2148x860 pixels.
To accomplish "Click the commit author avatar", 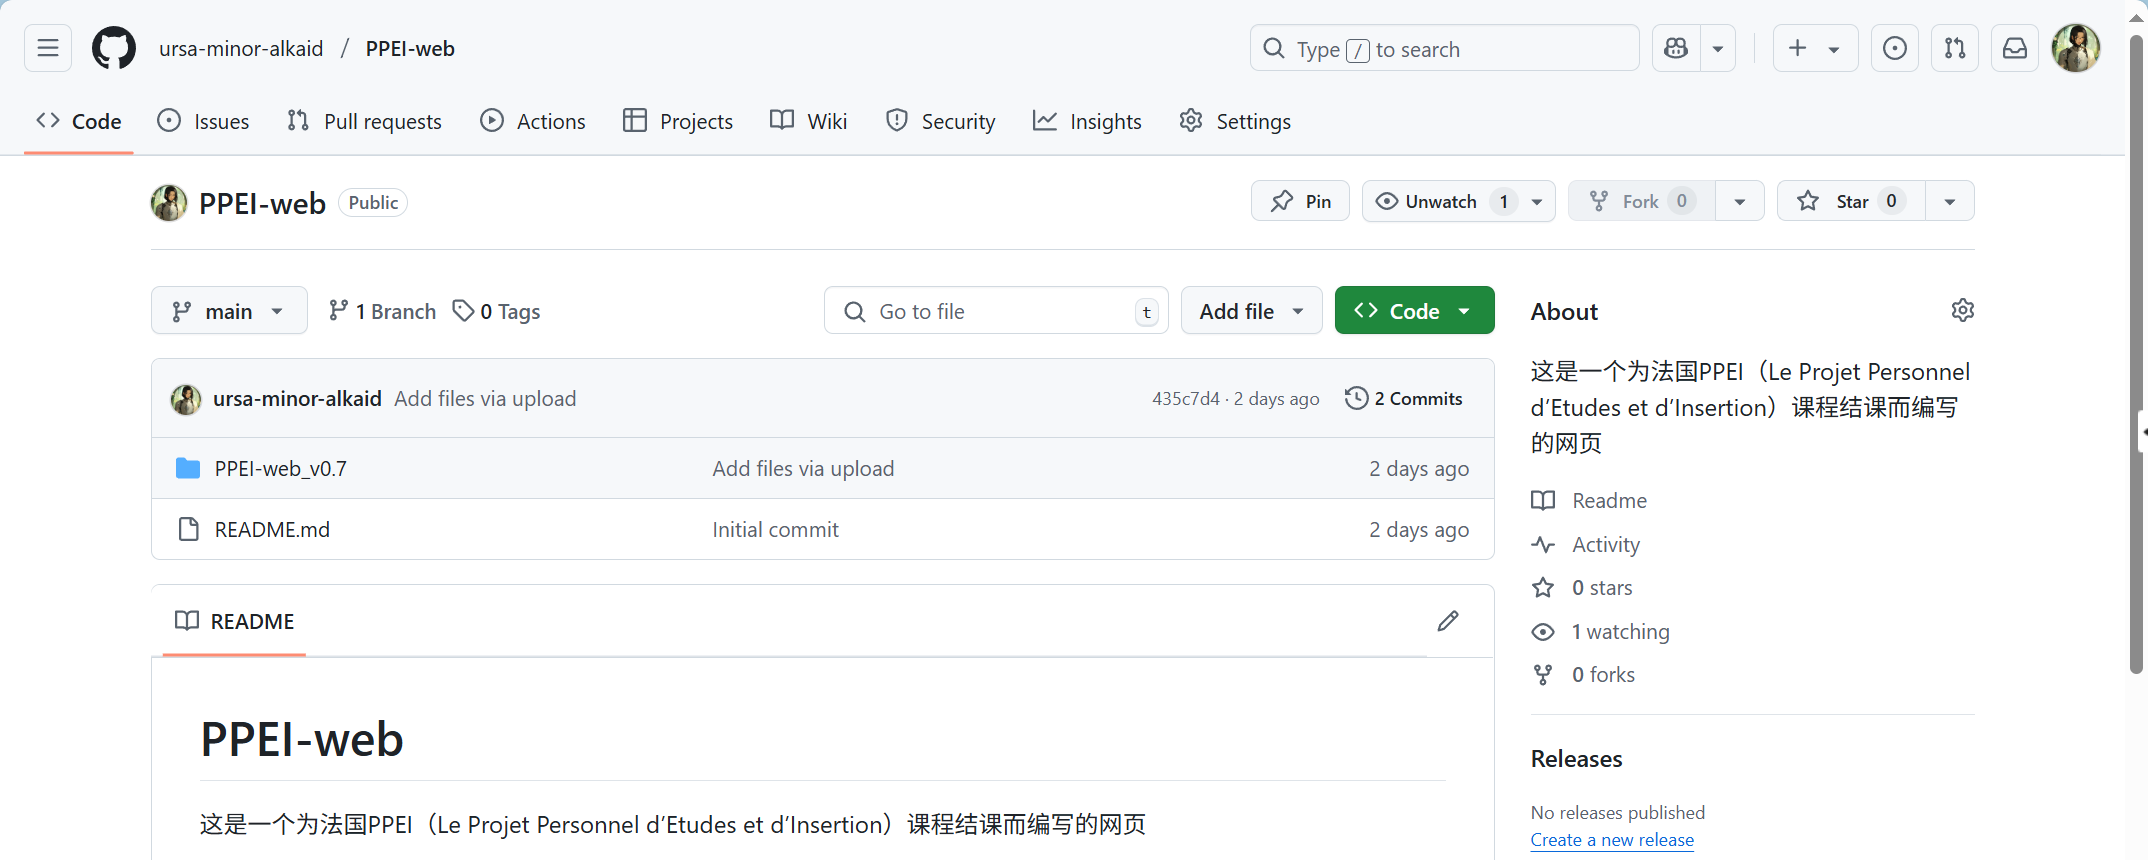I will click(x=186, y=399).
